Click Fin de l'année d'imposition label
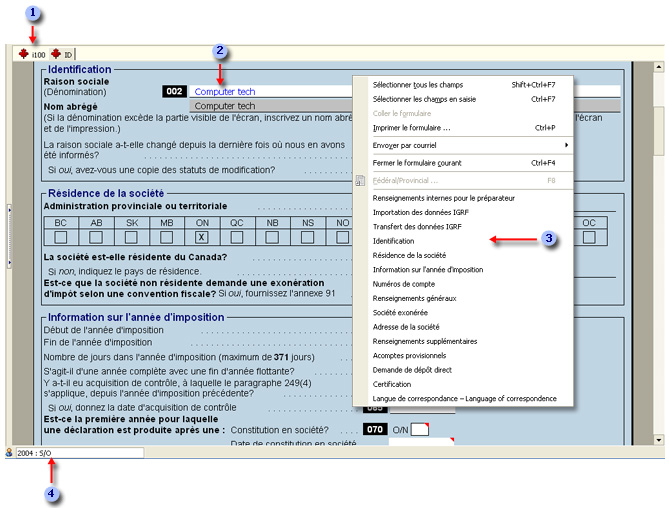 coord(98,343)
